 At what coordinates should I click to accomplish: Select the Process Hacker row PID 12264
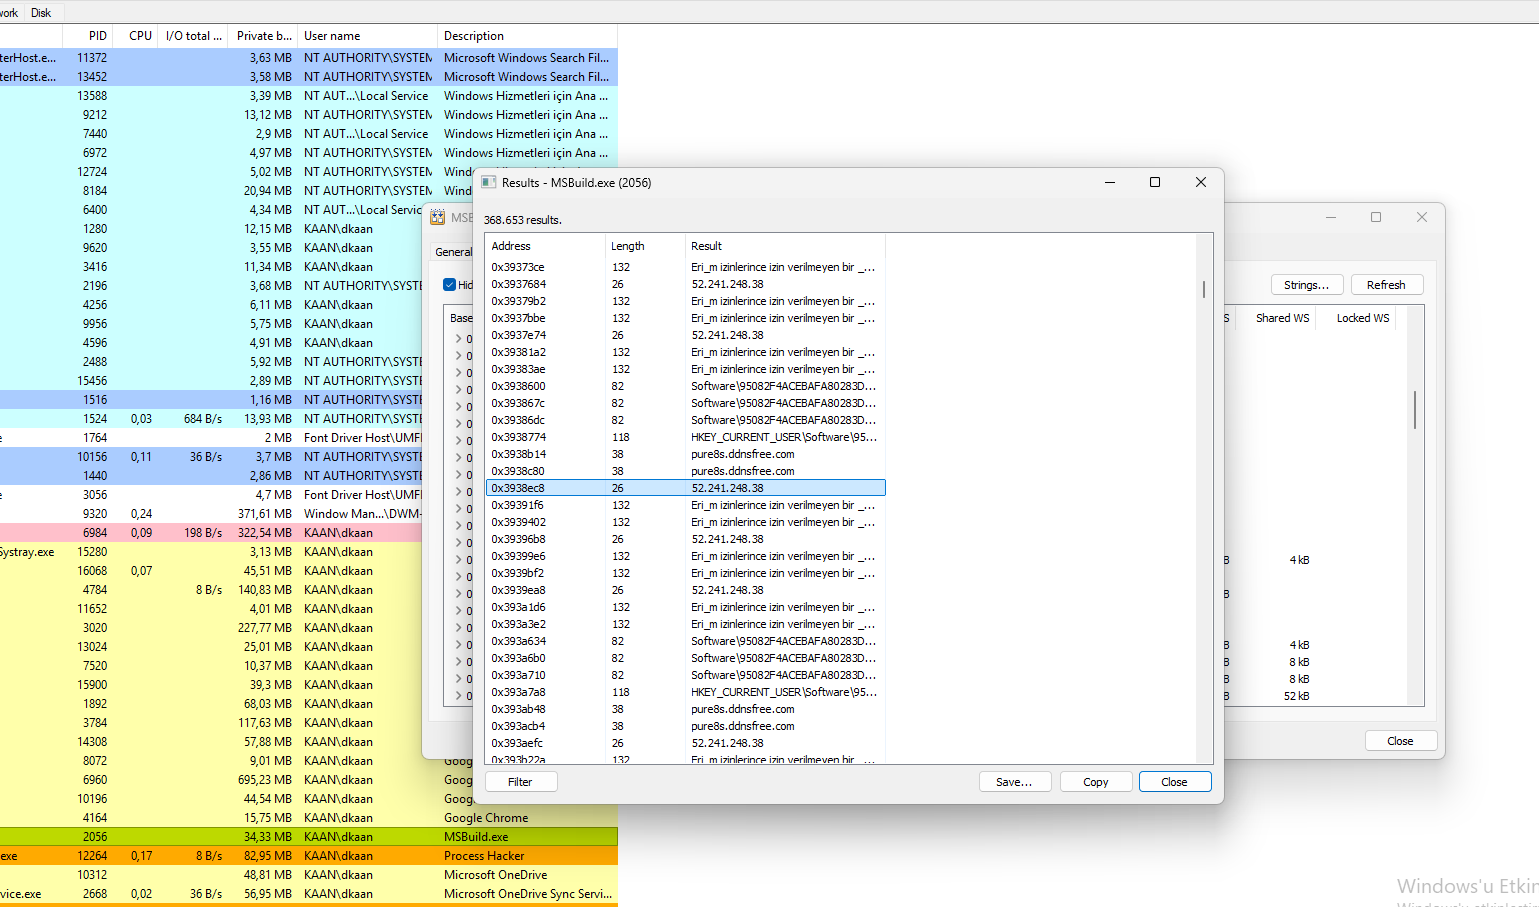click(308, 856)
